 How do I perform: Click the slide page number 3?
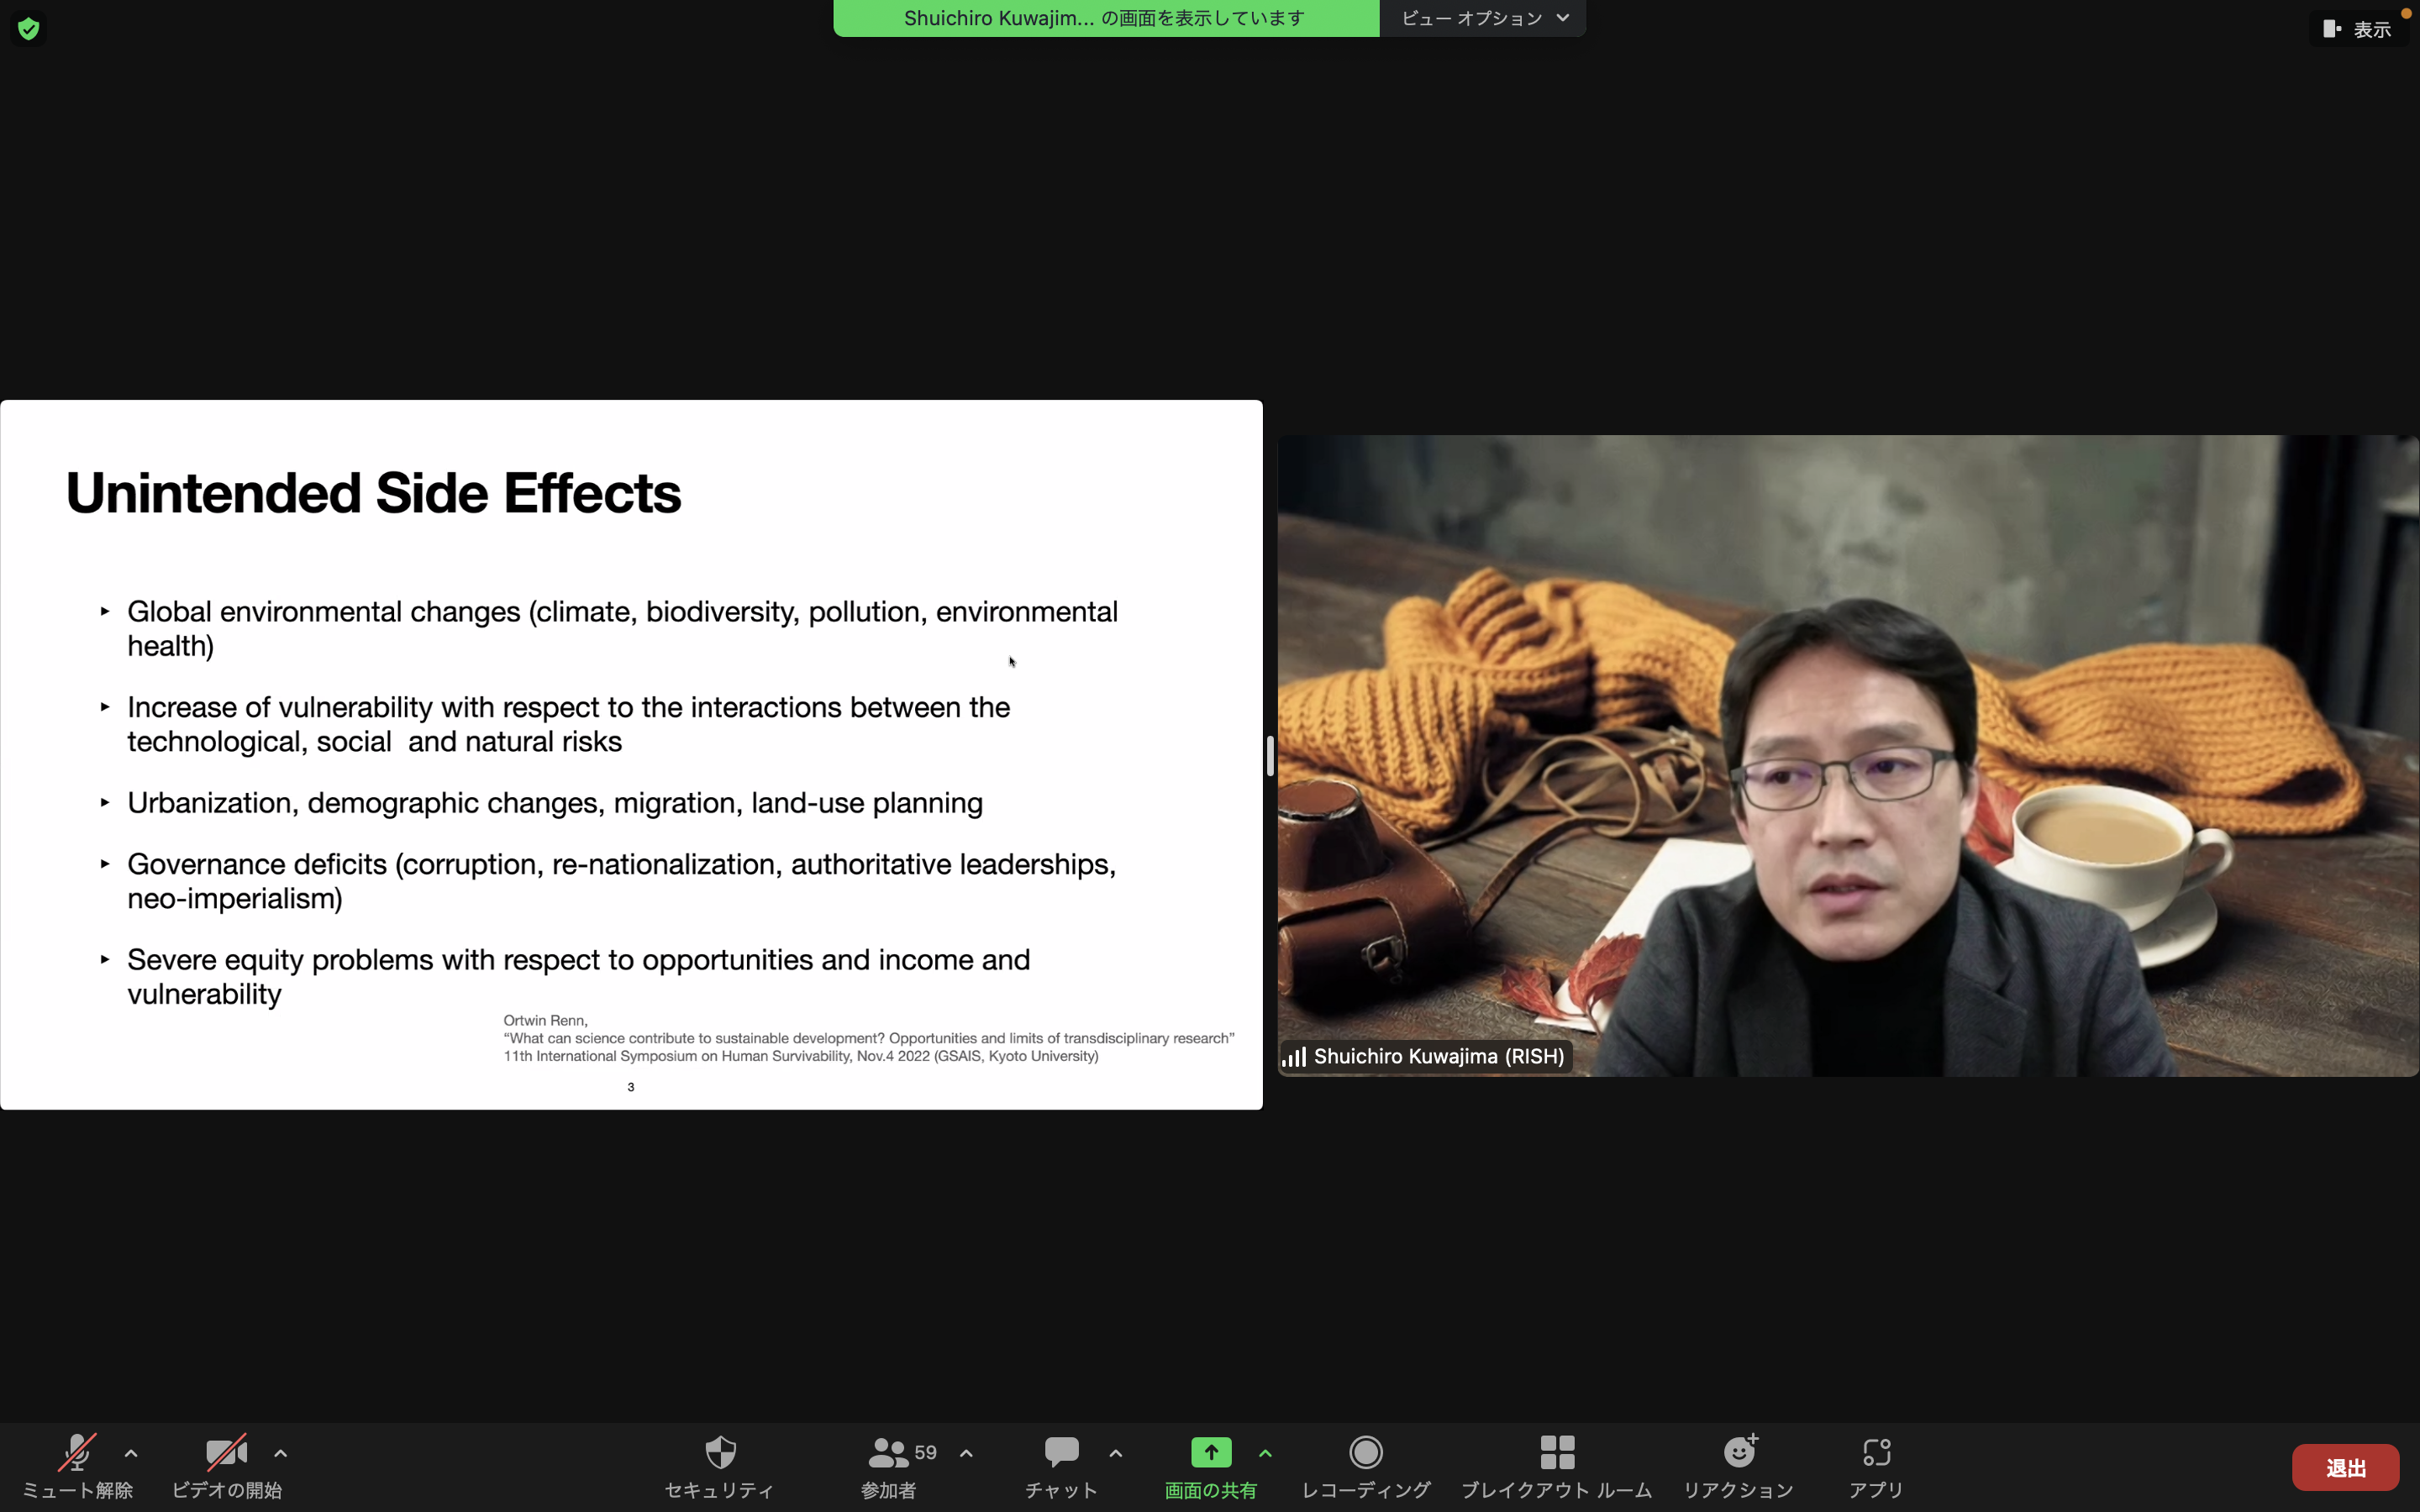click(631, 1087)
